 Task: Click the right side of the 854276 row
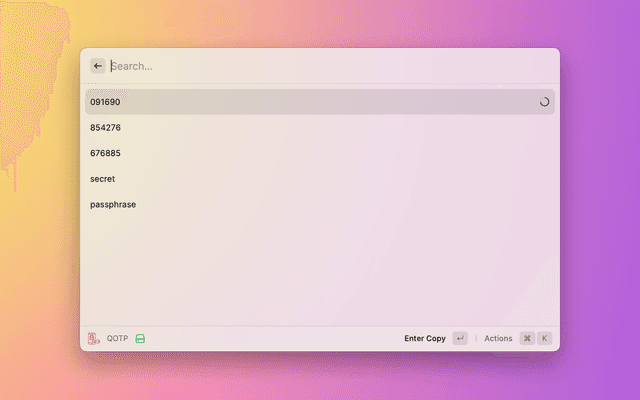tap(480, 128)
